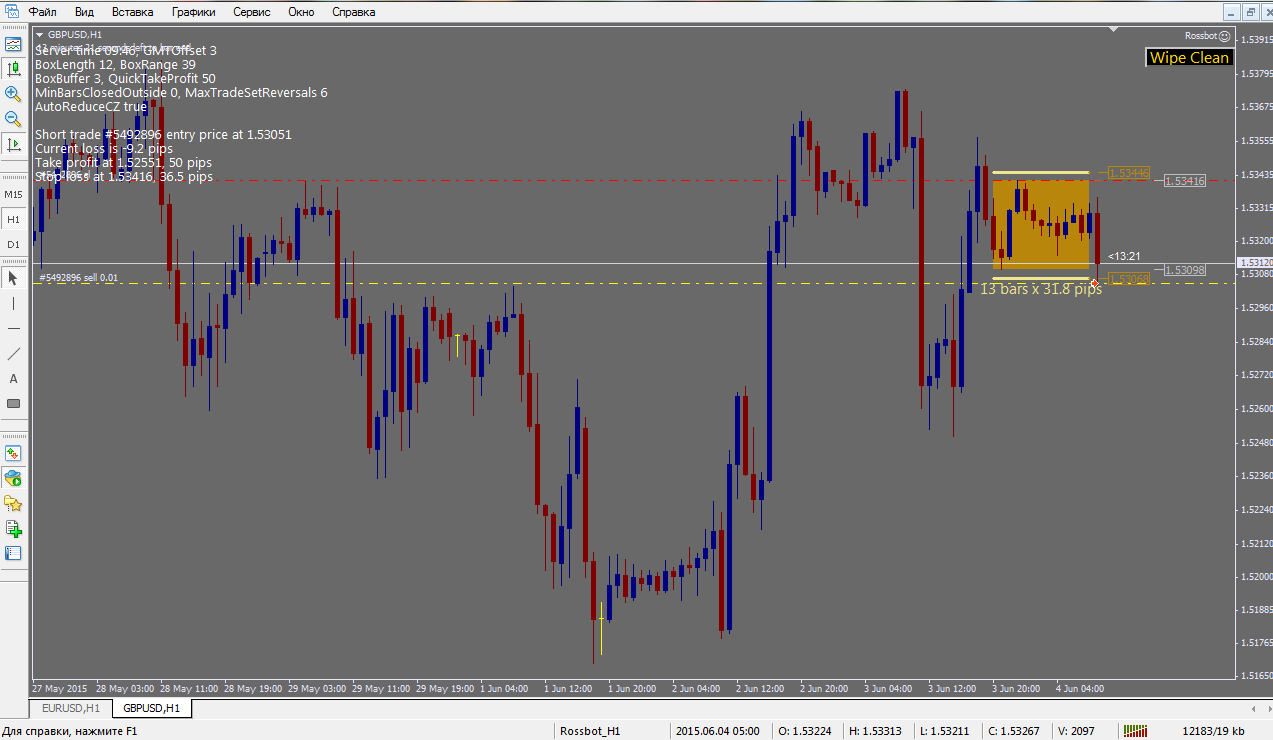Viewport: 1273px width, 740px height.
Task: Click the current price 1.53120 axis marker
Action: (x=1254, y=263)
